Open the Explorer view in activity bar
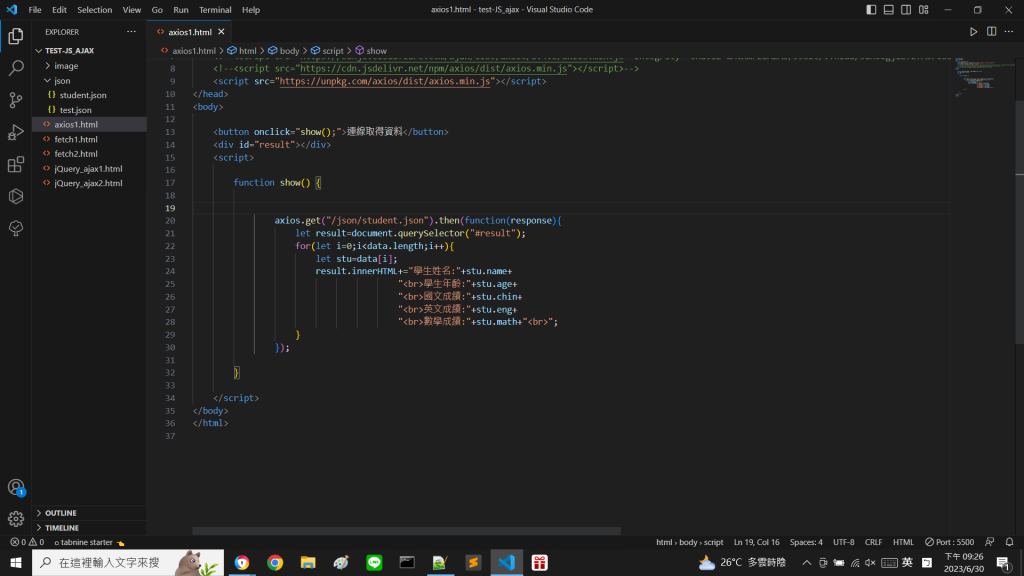 [x=16, y=36]
